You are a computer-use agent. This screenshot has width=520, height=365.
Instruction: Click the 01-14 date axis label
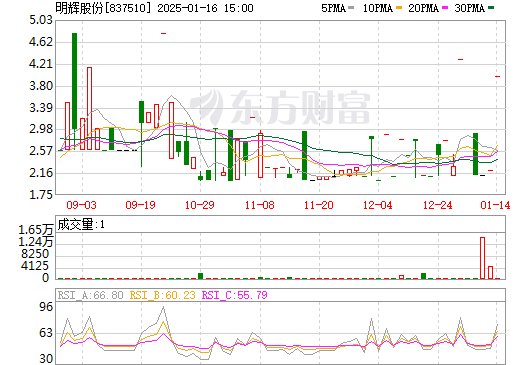click(495, 205)
